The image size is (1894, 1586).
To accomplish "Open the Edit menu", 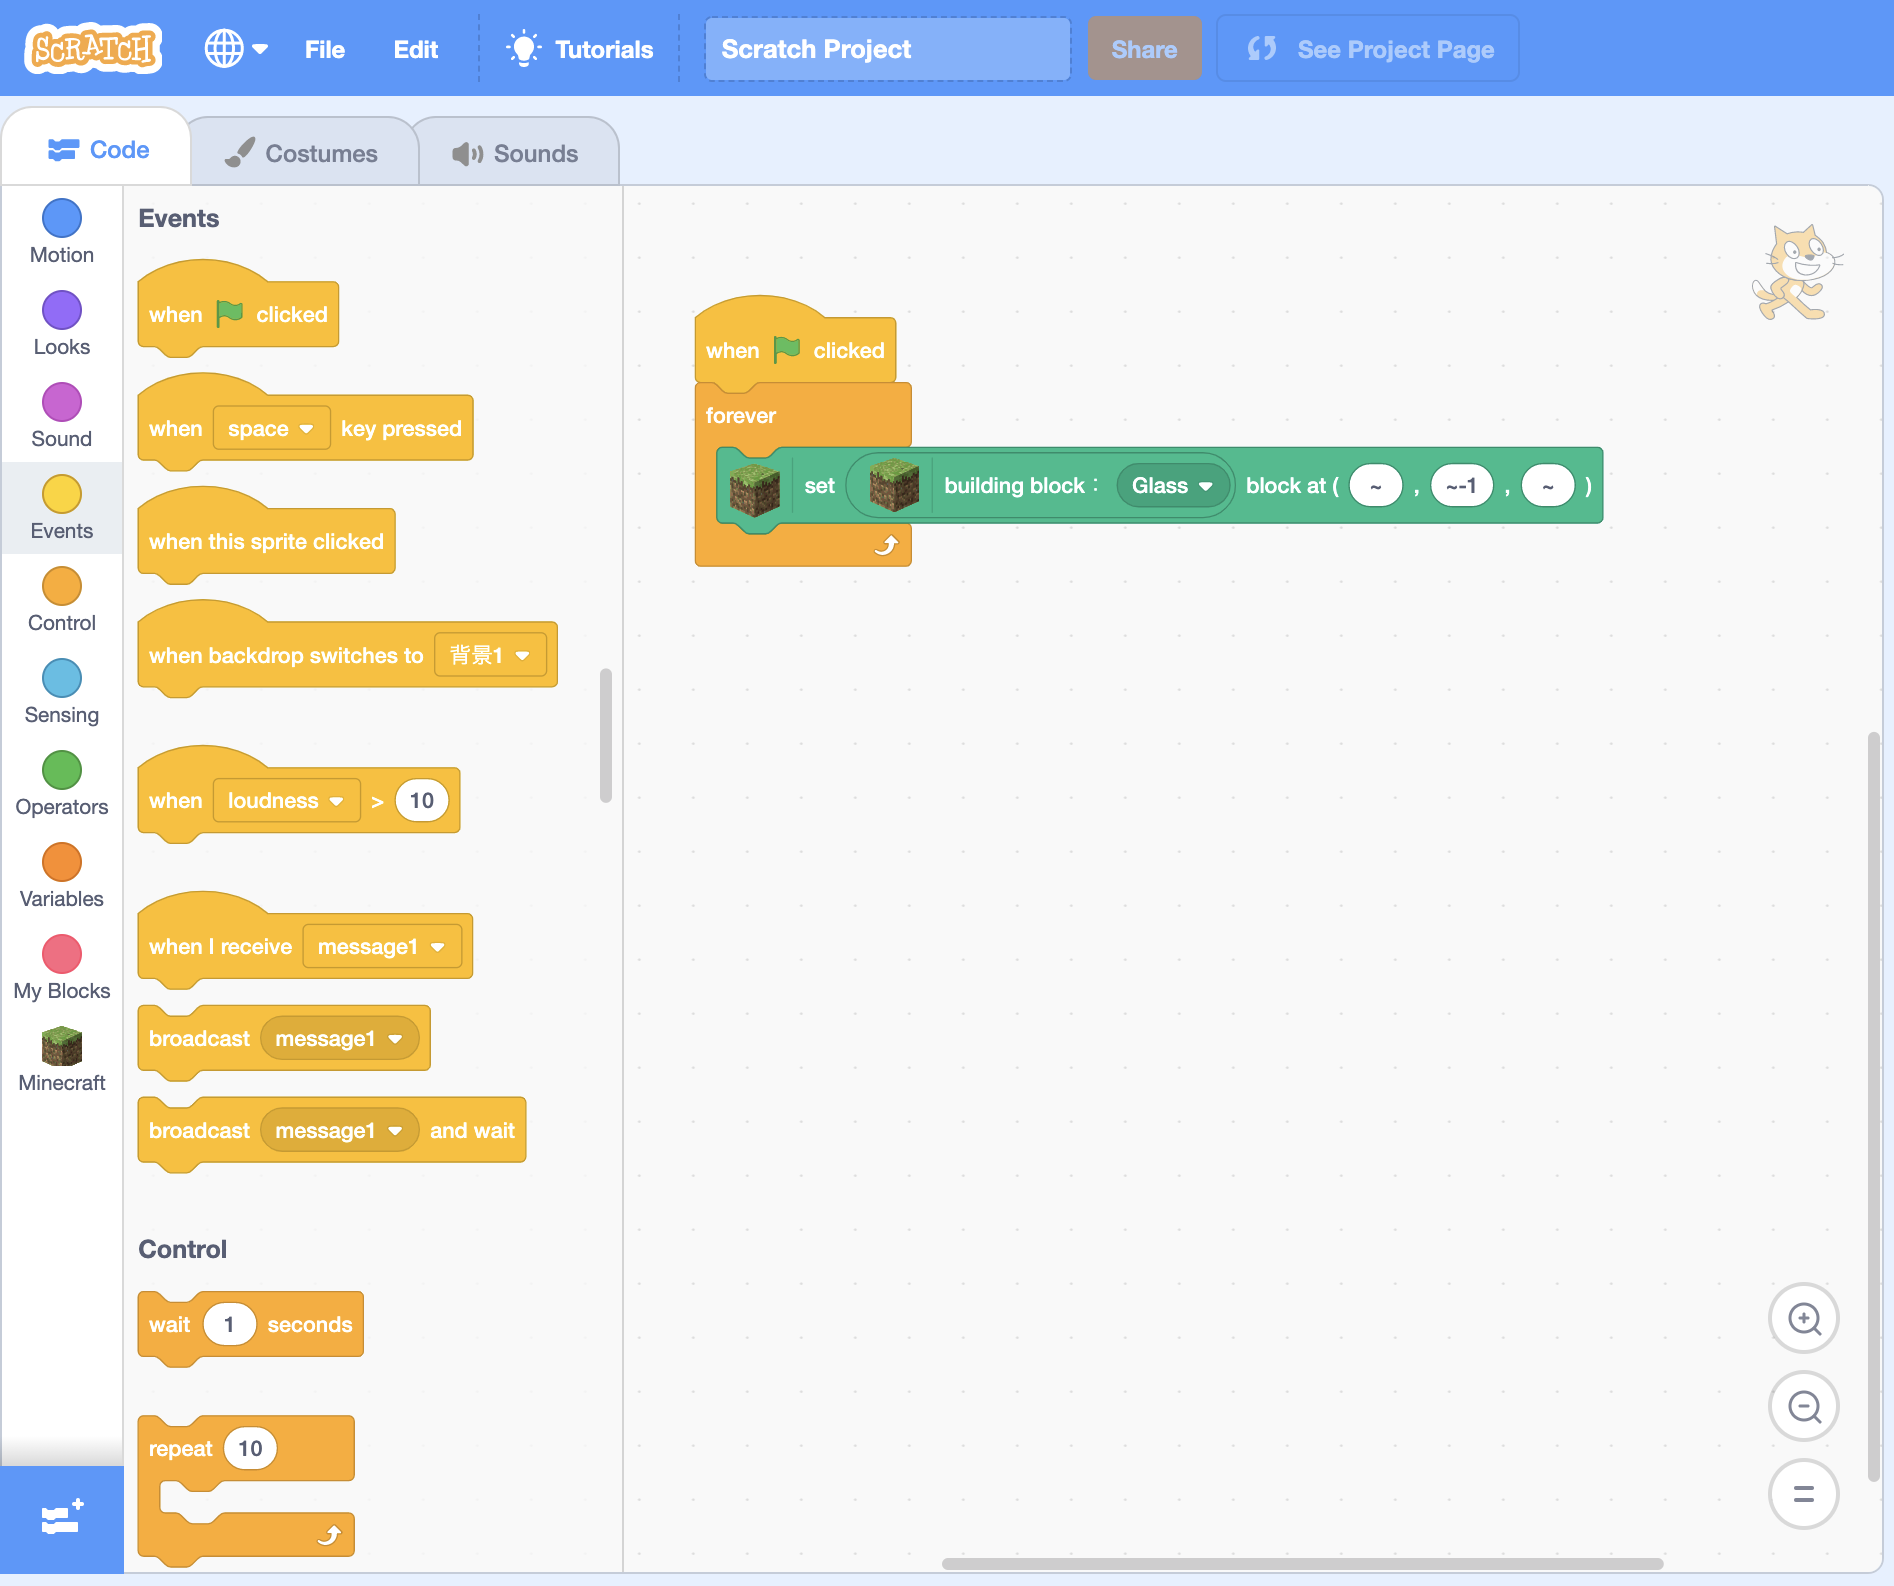I will (415, 49).
